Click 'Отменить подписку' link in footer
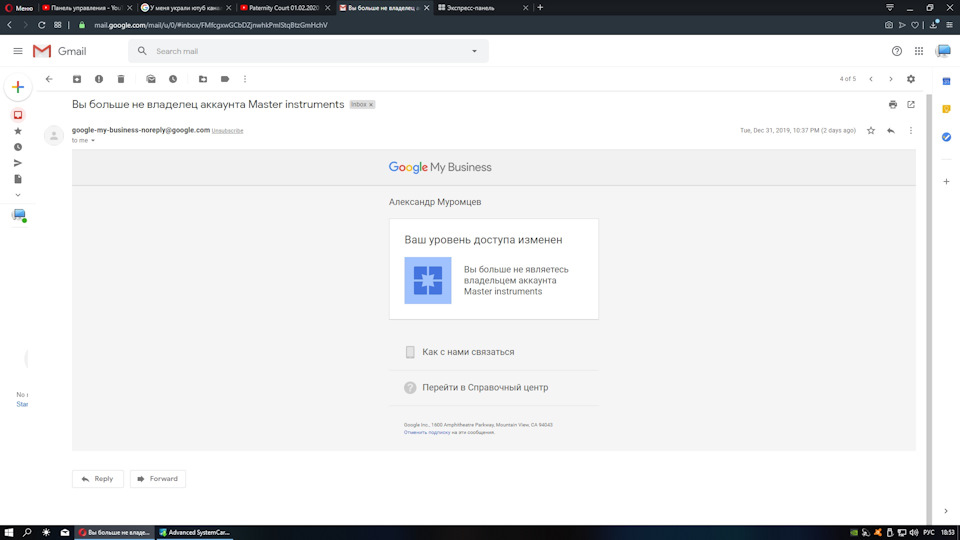The image size is (960, 540). [x=427, y=432]
